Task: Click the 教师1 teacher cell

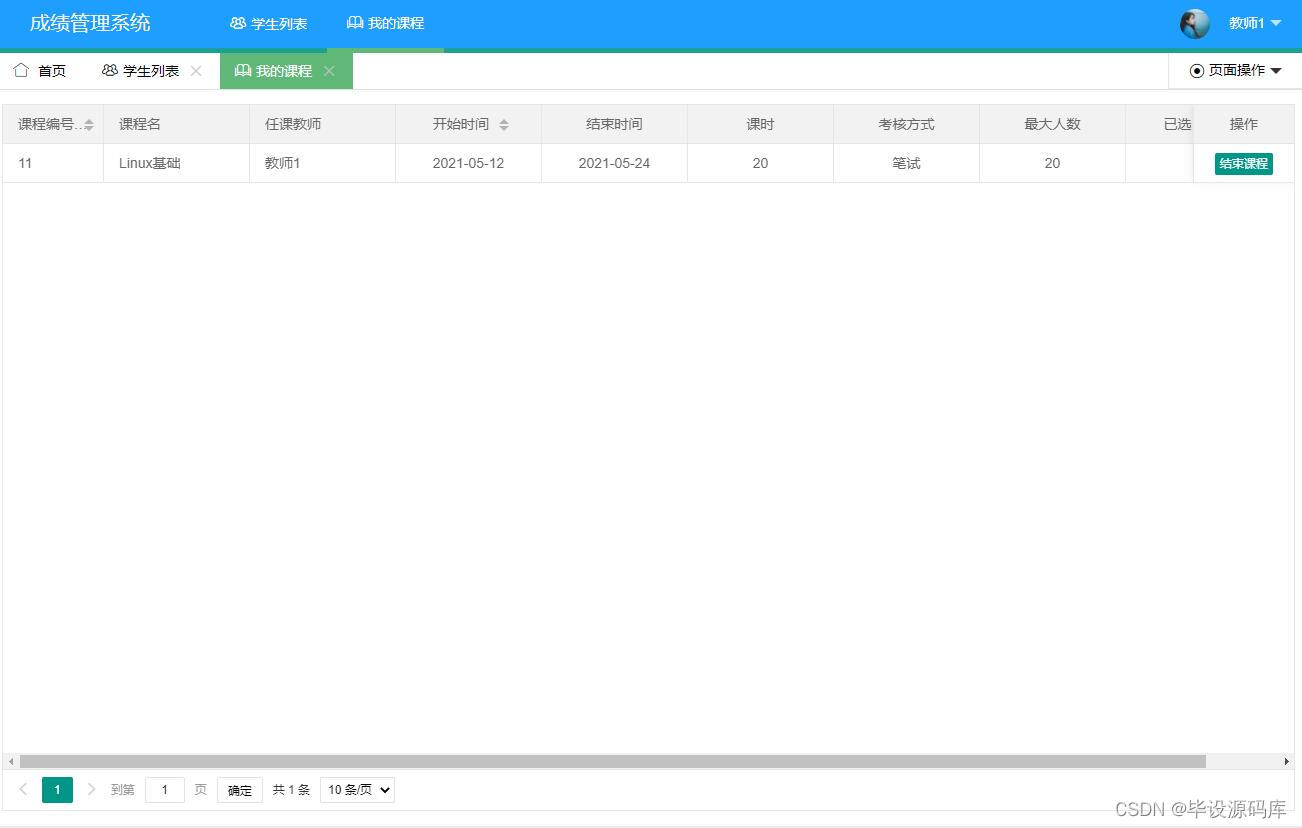Action: (x=322, y=163)
